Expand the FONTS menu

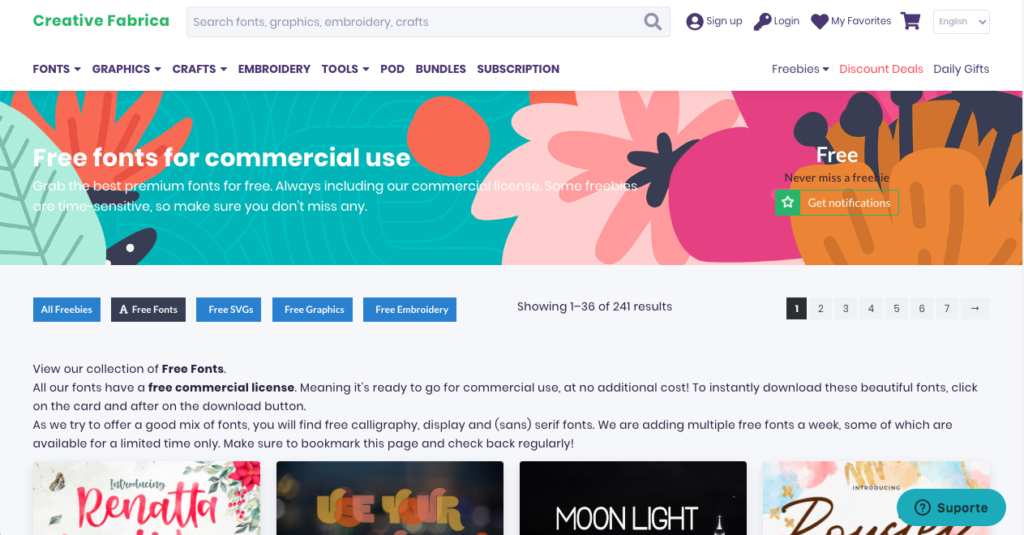pos(56,69)
